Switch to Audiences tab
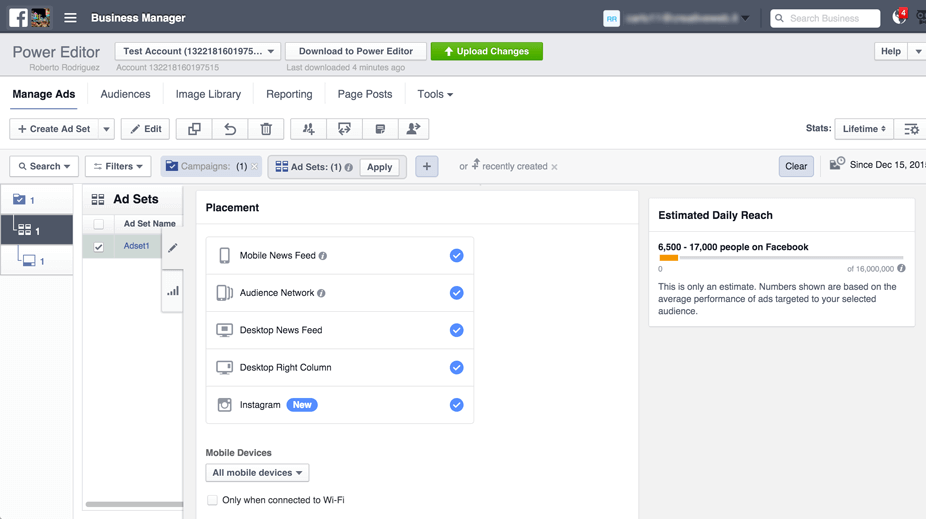Screen dimensions: 926x519 coord(125,94)
